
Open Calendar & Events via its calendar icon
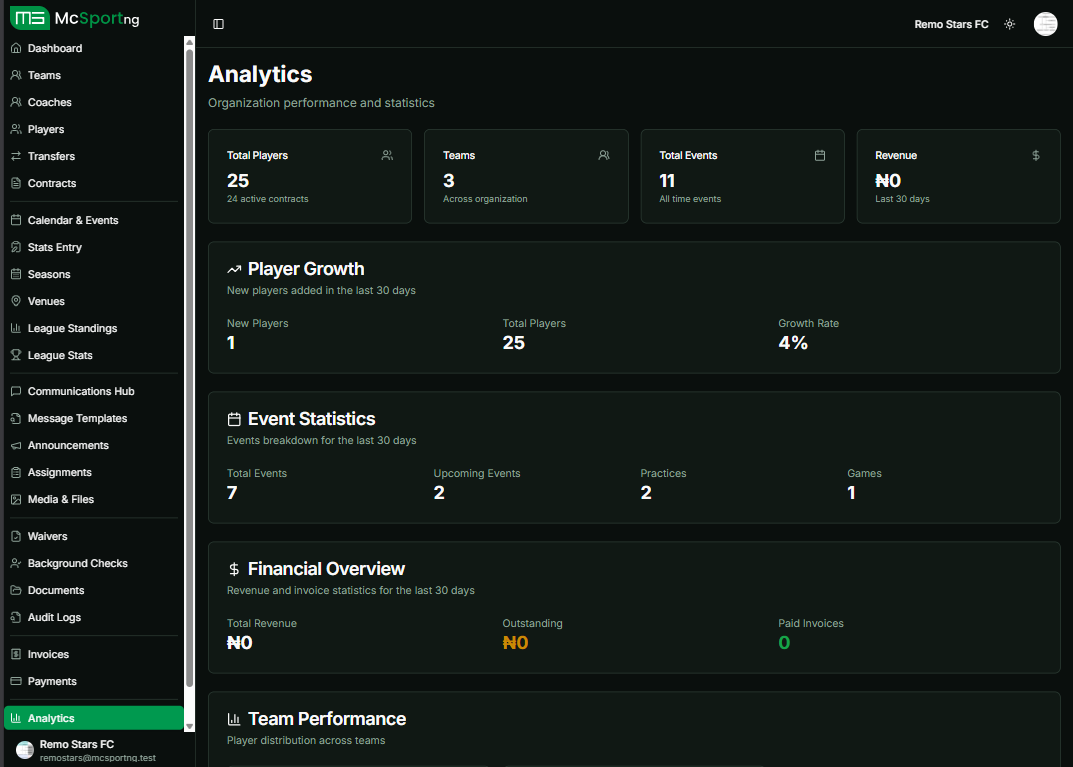pos(15,219)
